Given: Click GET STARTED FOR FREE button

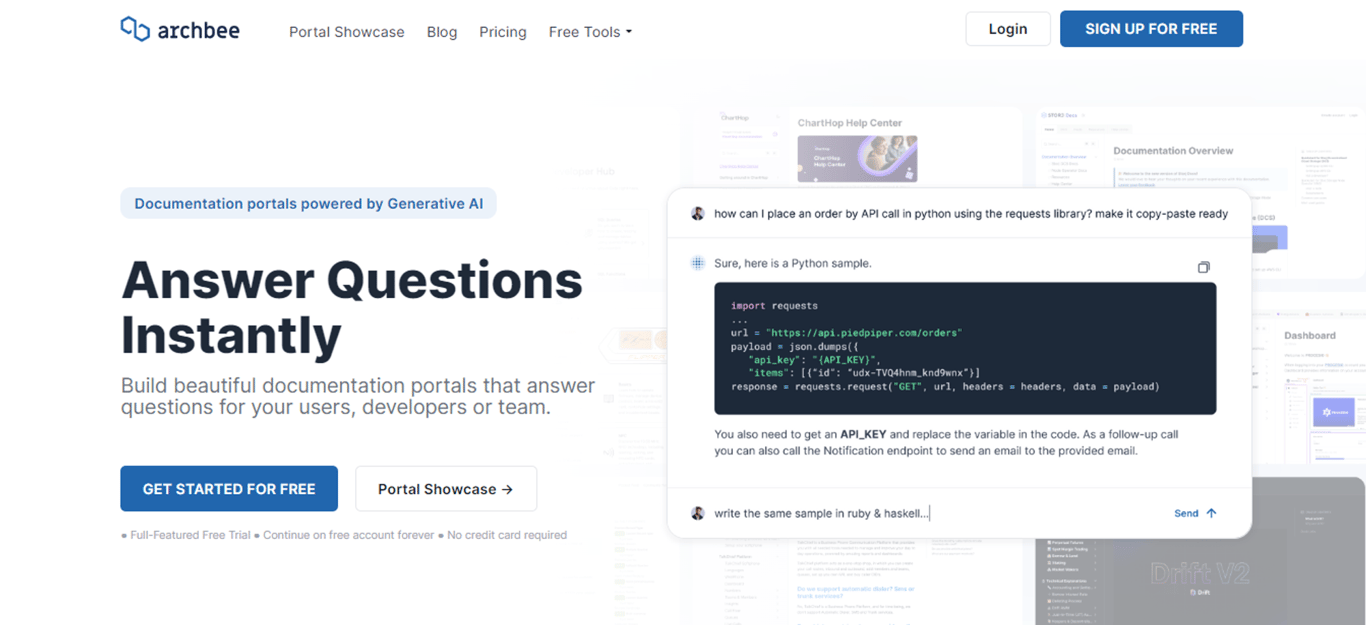Looking at the screenshot, I should pos(229,489).
